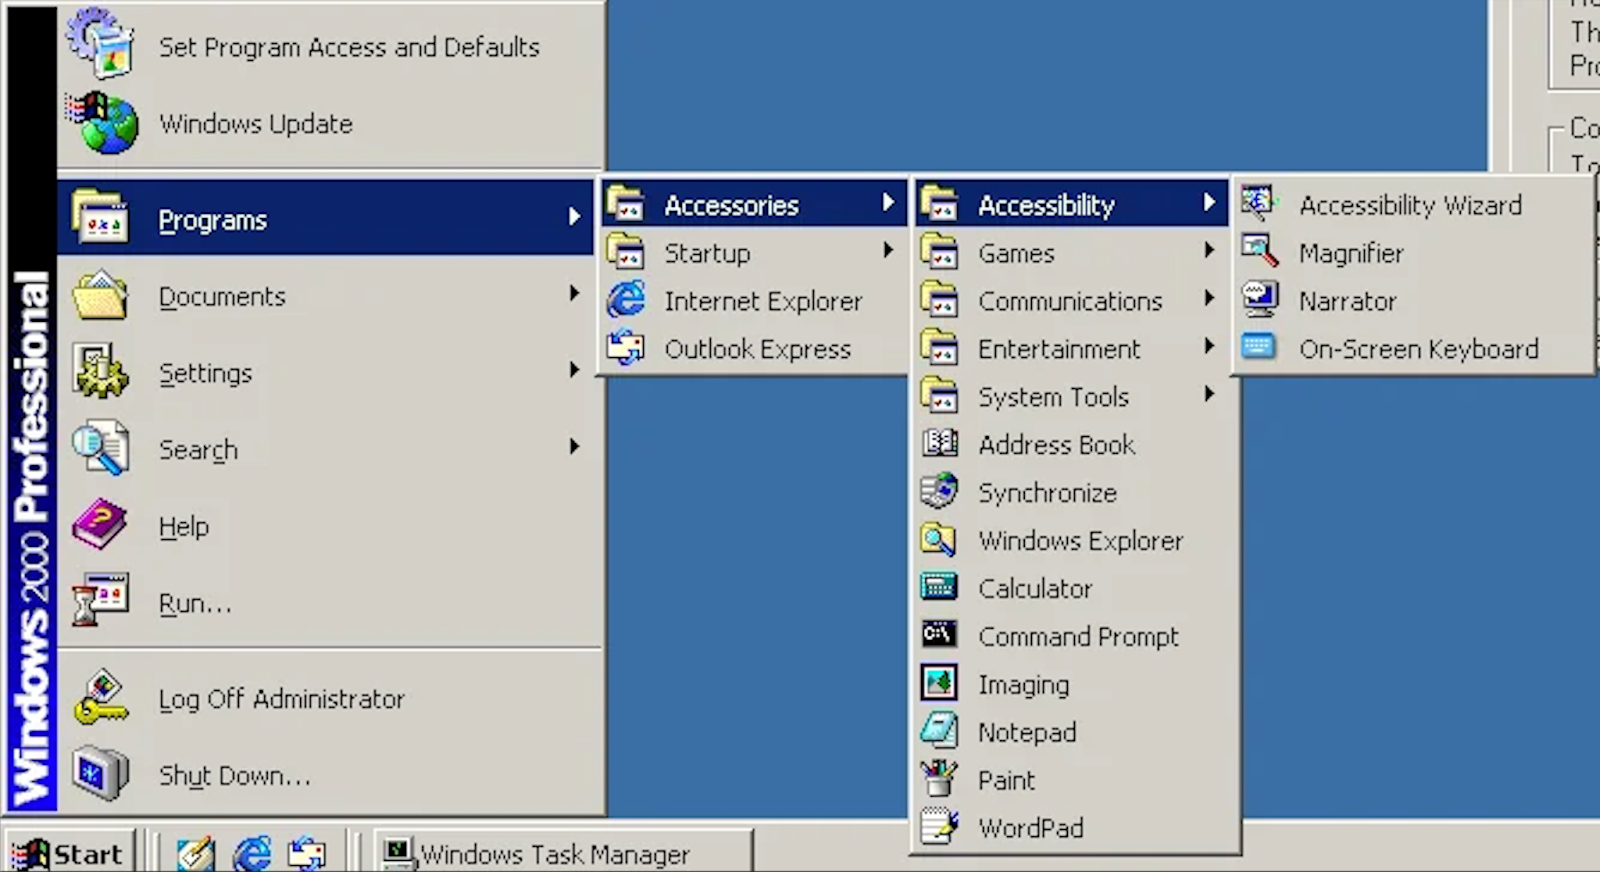Click the Log Off key icon
1600x872 pixels.
[x=100, y=697]
